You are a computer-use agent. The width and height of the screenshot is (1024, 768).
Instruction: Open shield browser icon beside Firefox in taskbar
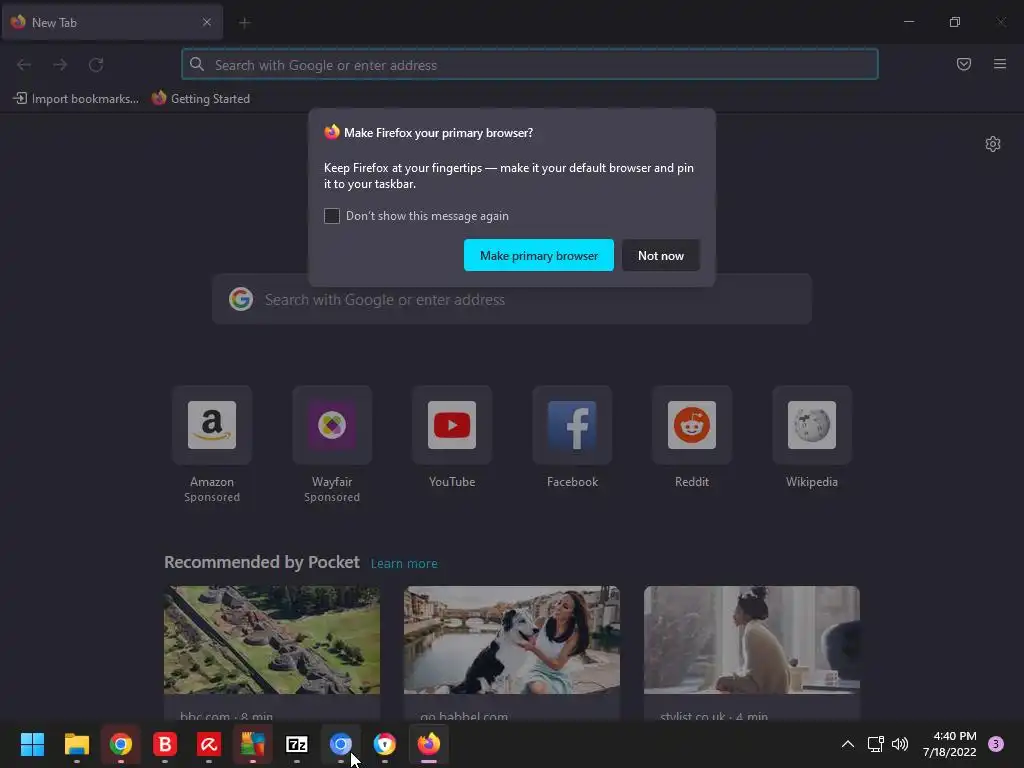[385, 744]
